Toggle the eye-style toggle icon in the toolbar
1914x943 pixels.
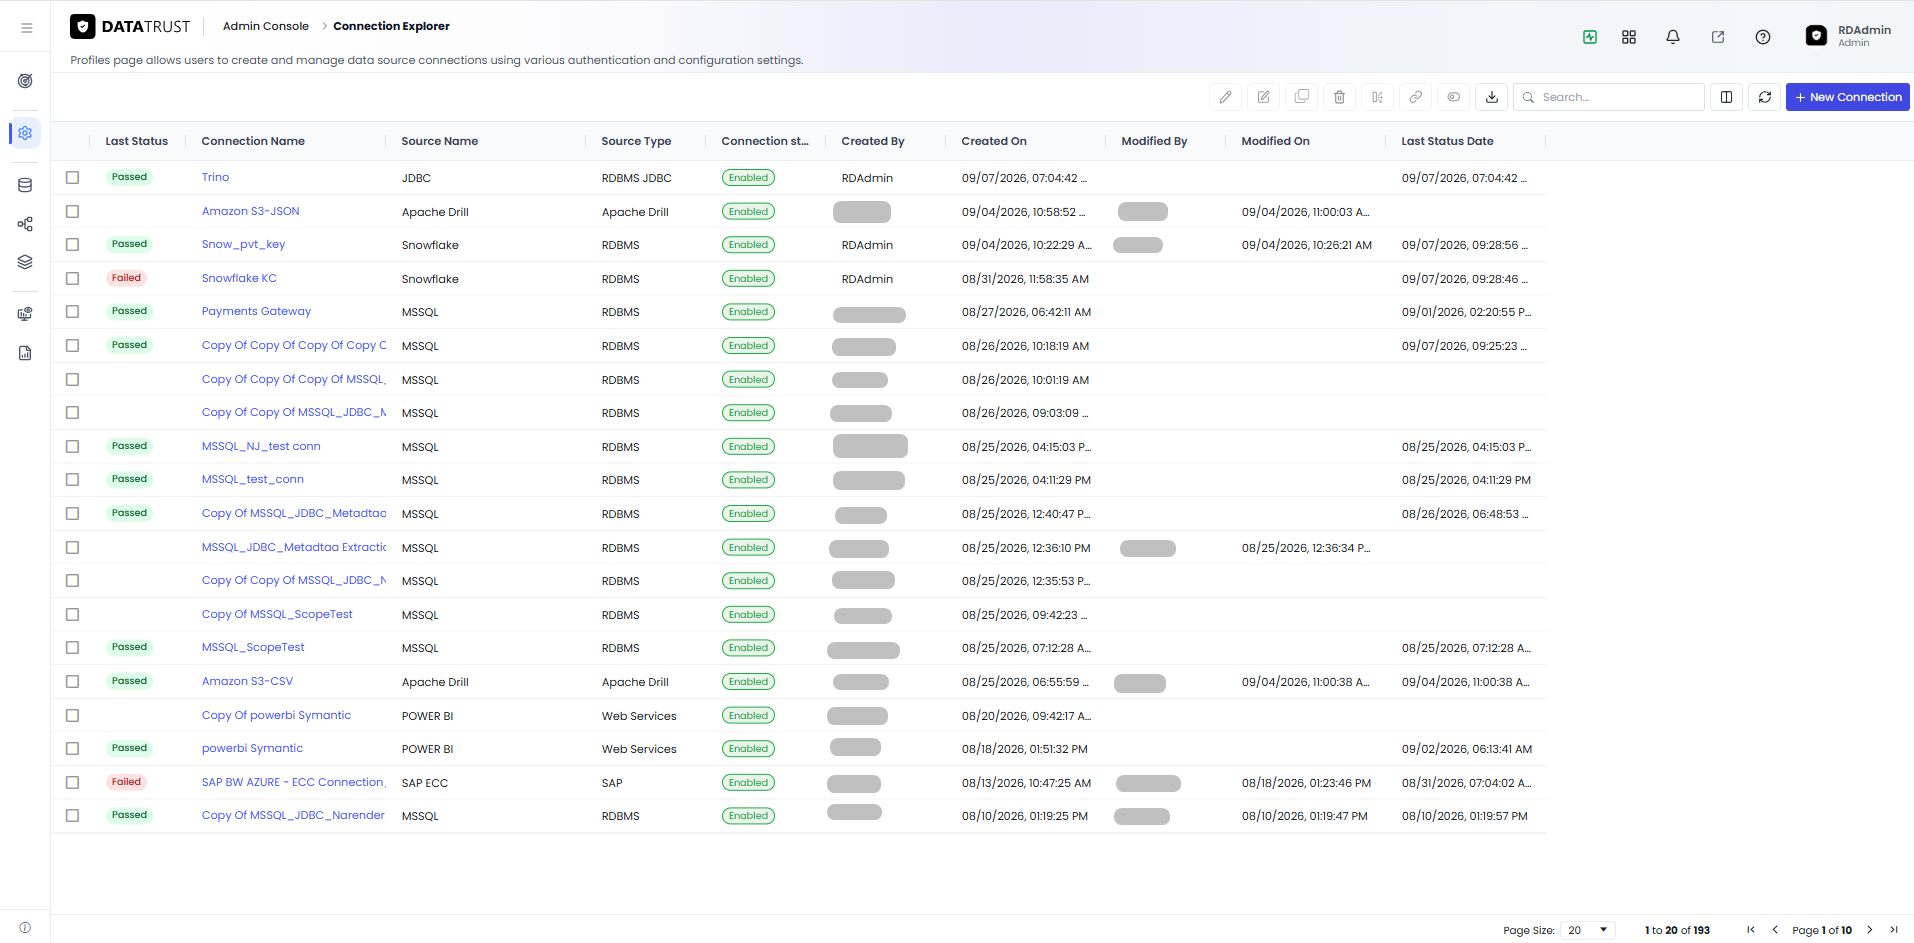pos(1453,97)
